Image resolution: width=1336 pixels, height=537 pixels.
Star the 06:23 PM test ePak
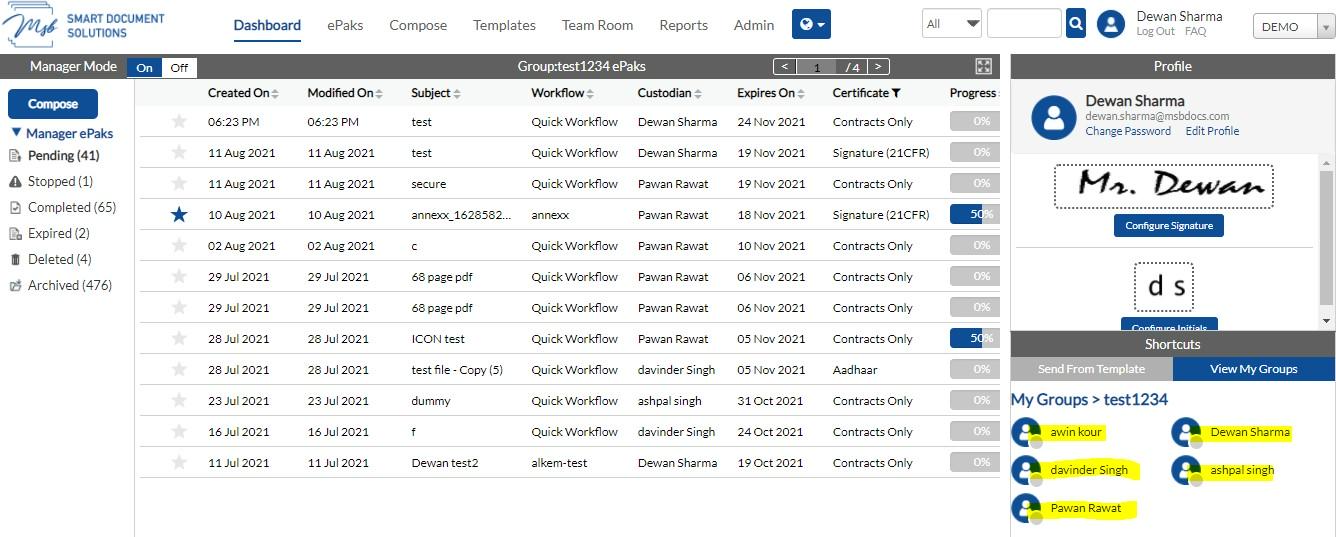pos(179,121)
